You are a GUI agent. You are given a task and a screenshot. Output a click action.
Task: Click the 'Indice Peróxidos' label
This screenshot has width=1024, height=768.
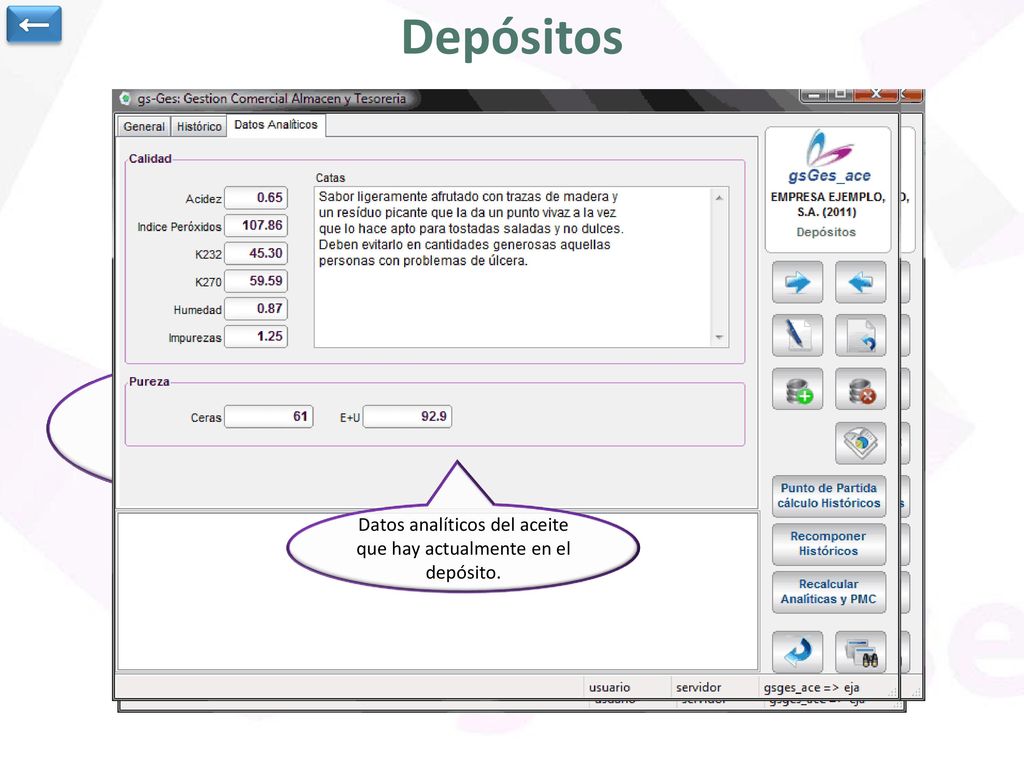click(179, 227)
